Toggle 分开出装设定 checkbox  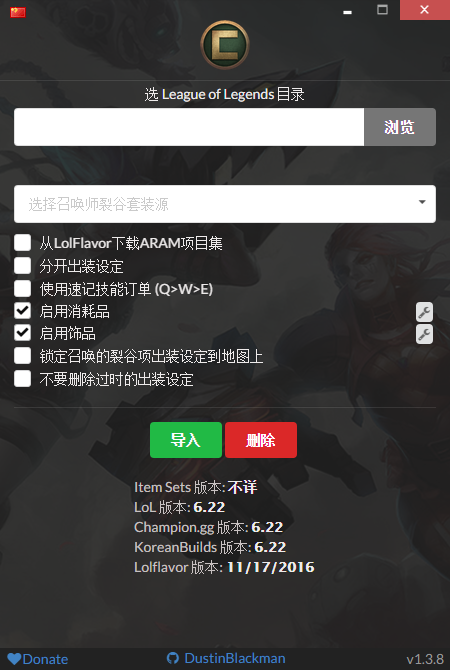tap(22, 265)
